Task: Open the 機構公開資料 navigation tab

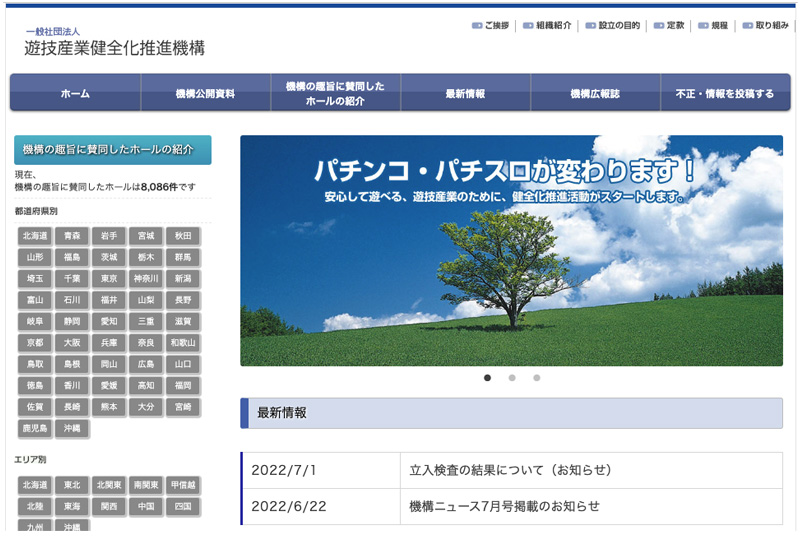Action: (x=205, y=94)
